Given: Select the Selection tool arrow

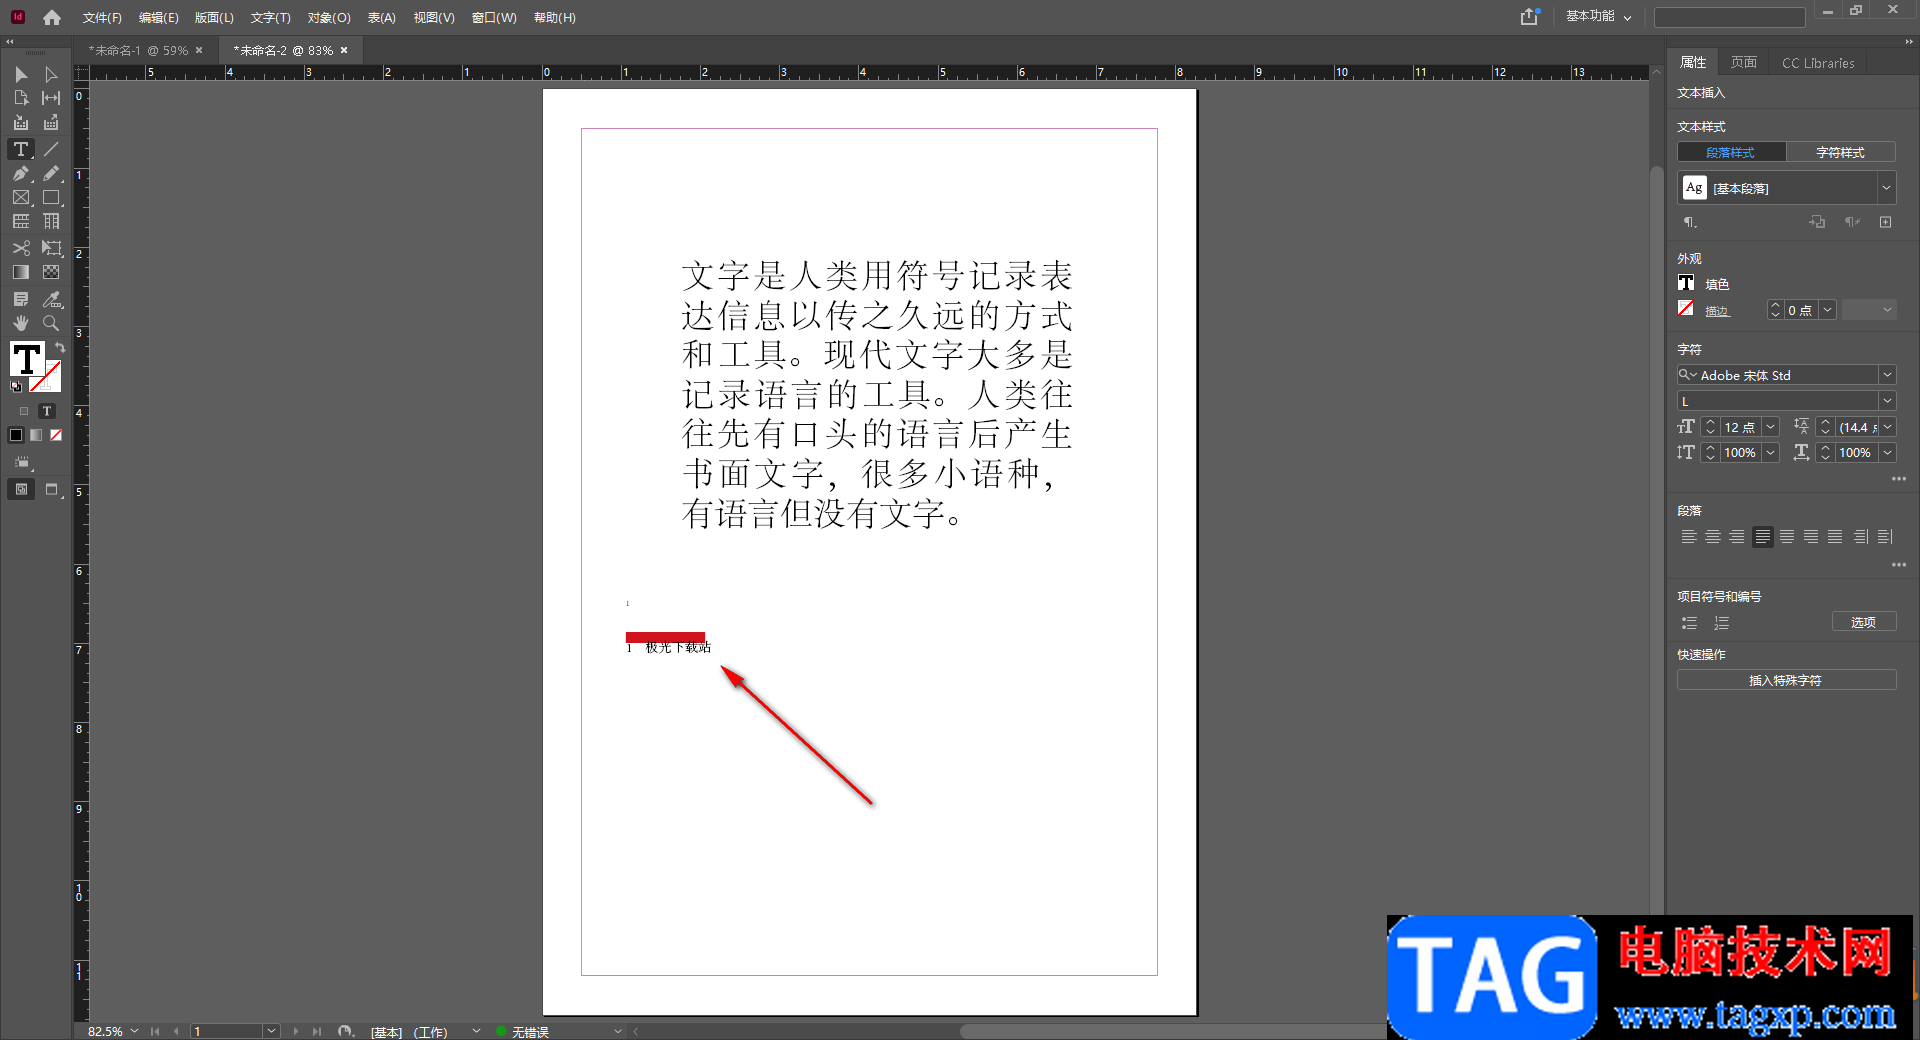Looking at the screenshot, I should coord(21,75).
